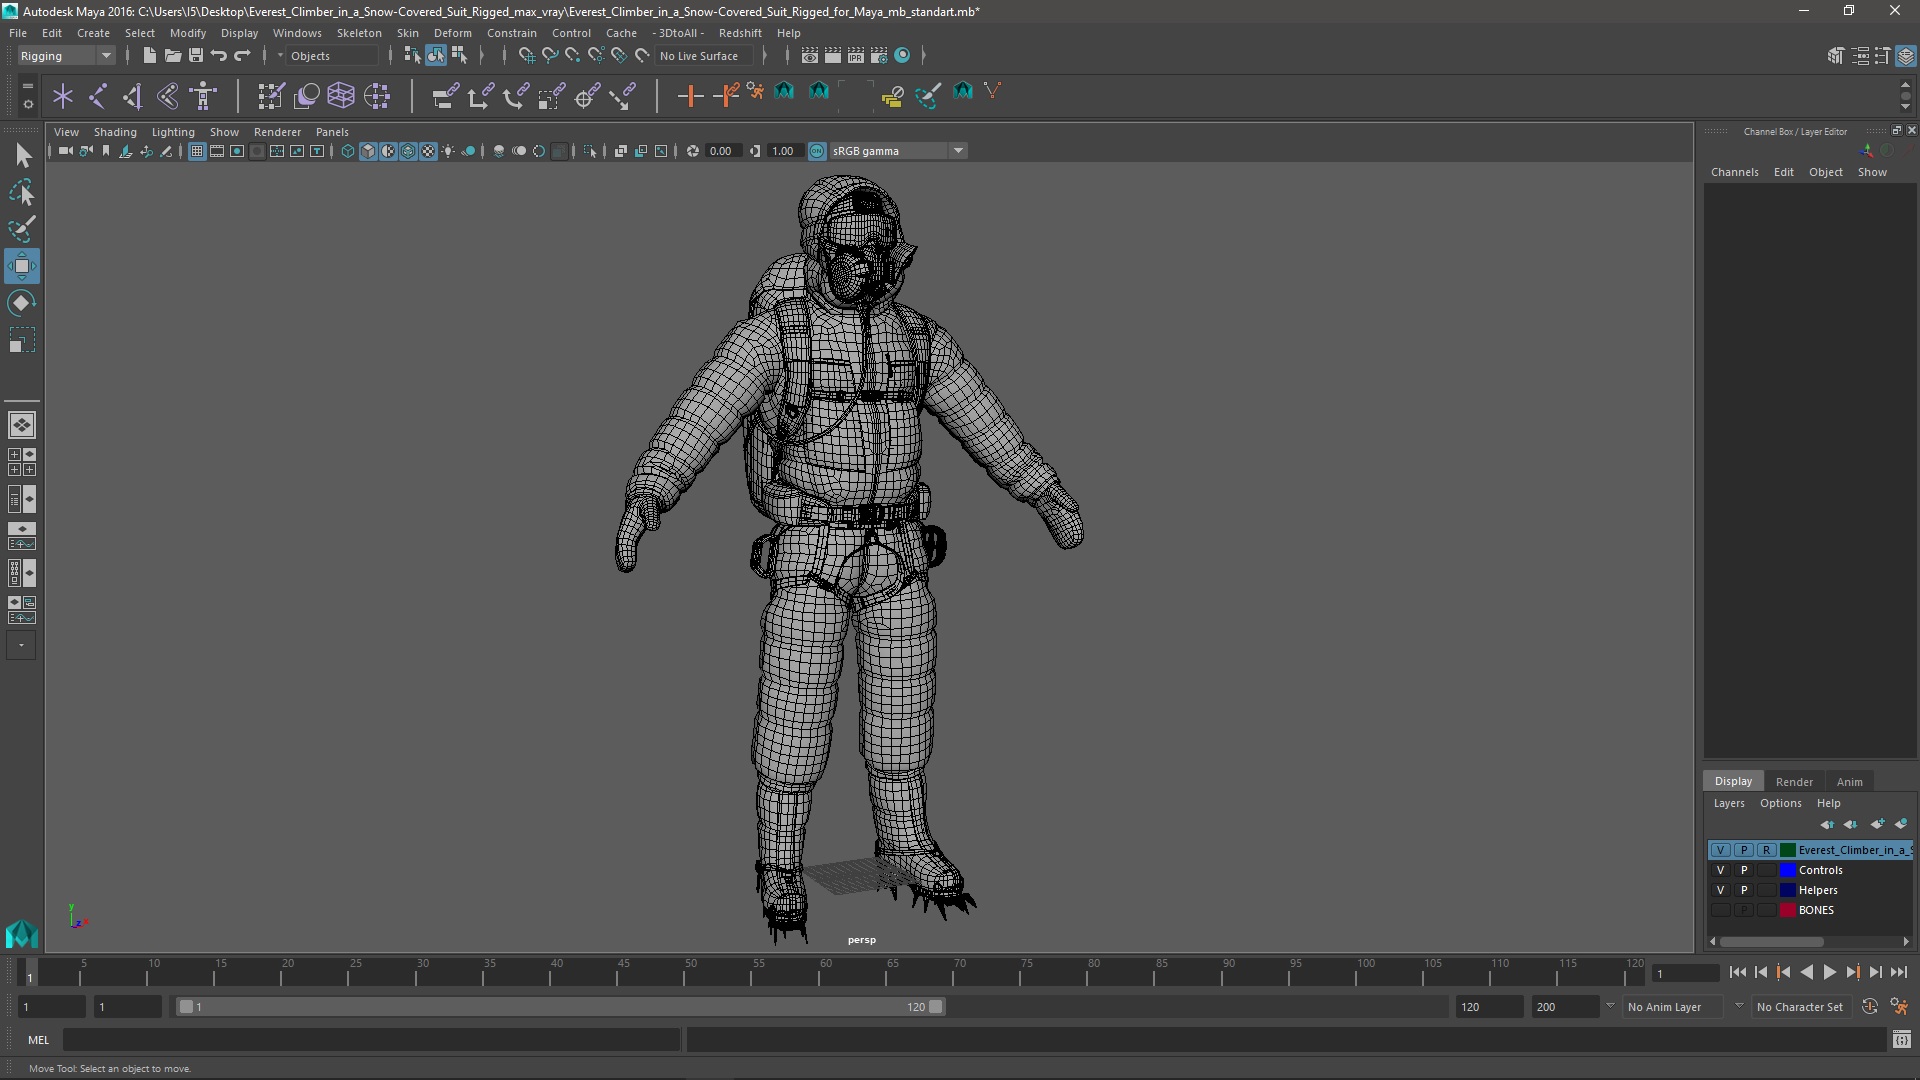Toggle visibility of the BONES layer
This screenshot has height=1080, width=1920.
1720,910
